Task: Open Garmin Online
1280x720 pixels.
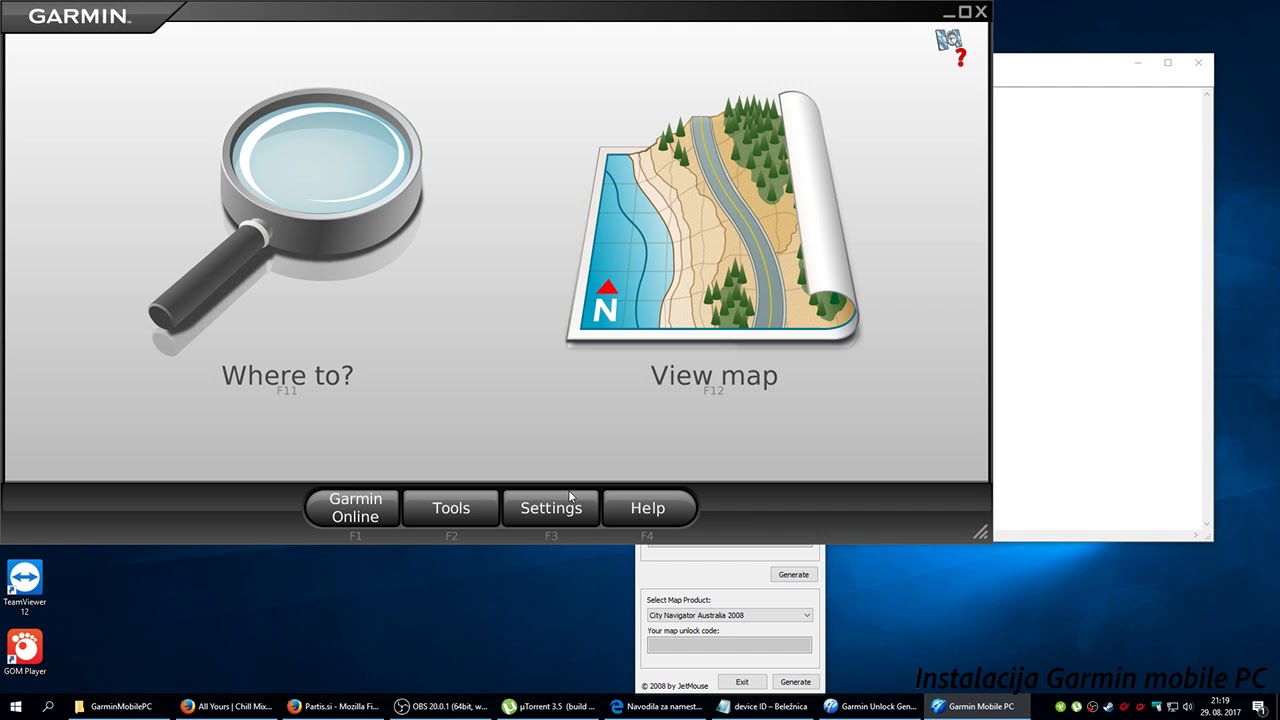Action: (x=355, y=508)
